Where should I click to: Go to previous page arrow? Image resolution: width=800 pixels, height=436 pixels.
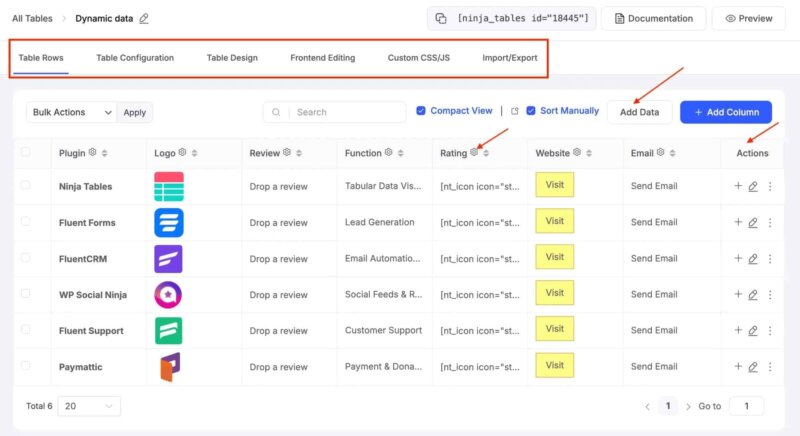click(647, 406)
